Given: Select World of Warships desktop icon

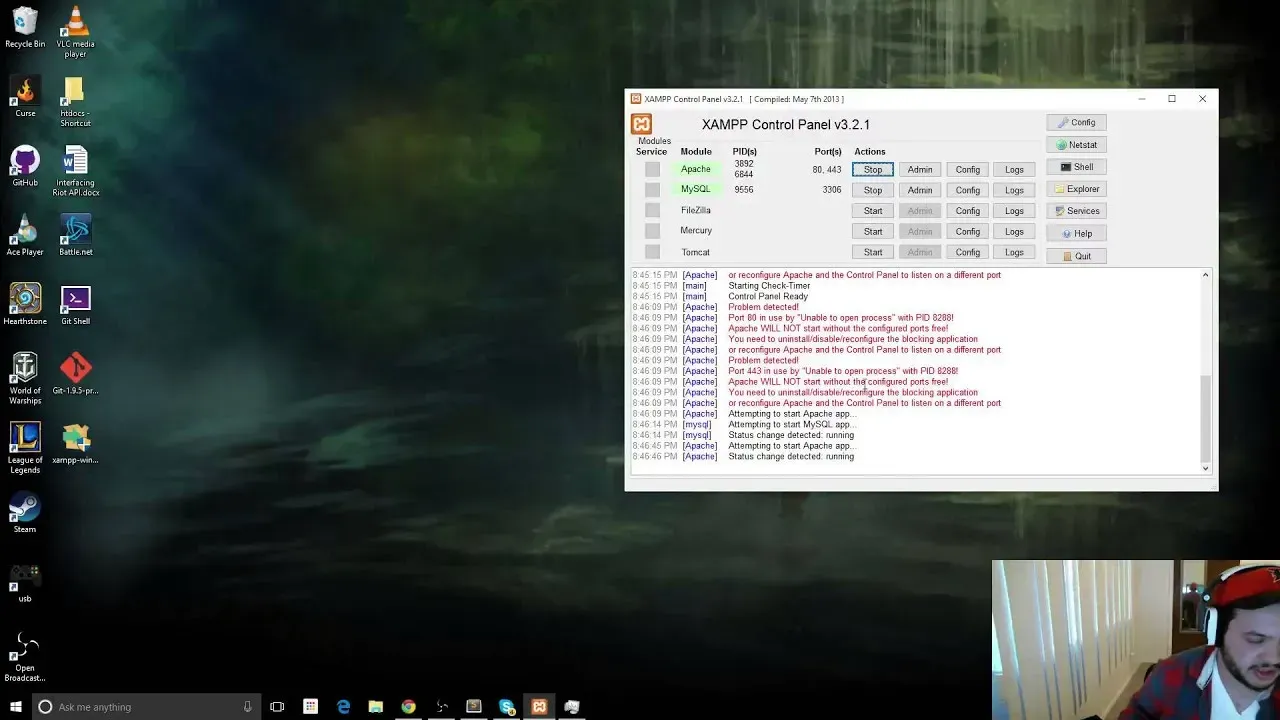Looking at the screenshot, I should coord(25,378).
